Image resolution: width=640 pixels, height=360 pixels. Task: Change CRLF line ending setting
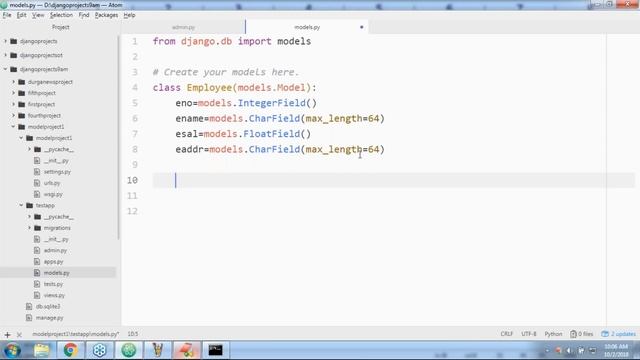pyautogui.click(x=507, y=334)
